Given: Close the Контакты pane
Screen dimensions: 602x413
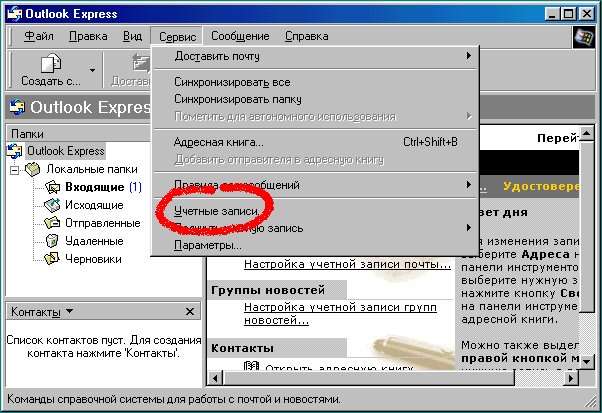Looking at the screenshot, I should (190, 312).
